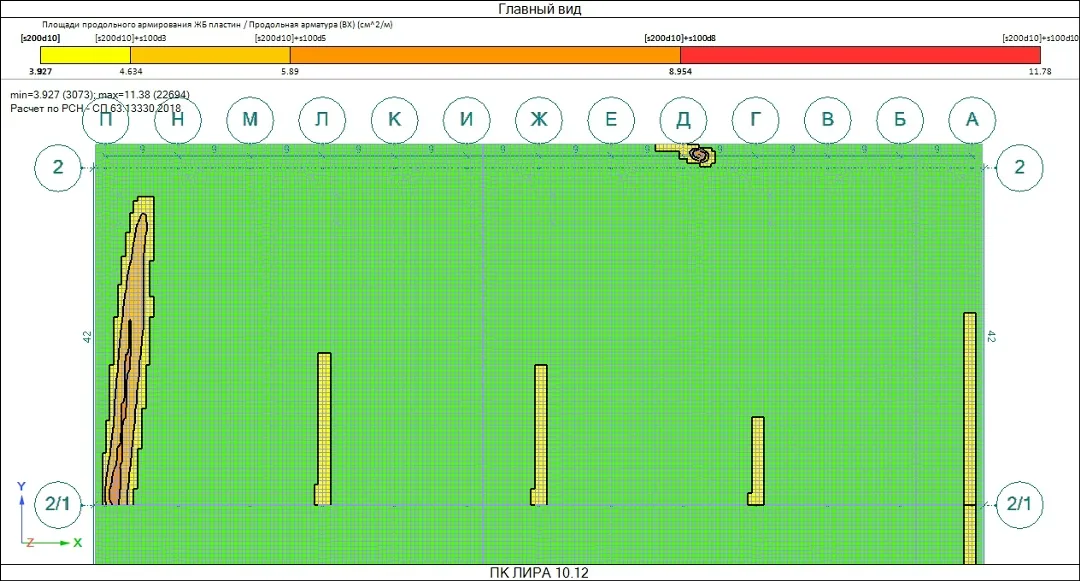Screen dimensions: 1080x581
Task: Select the legend value 3.927
Action: (x=41, y=72)
